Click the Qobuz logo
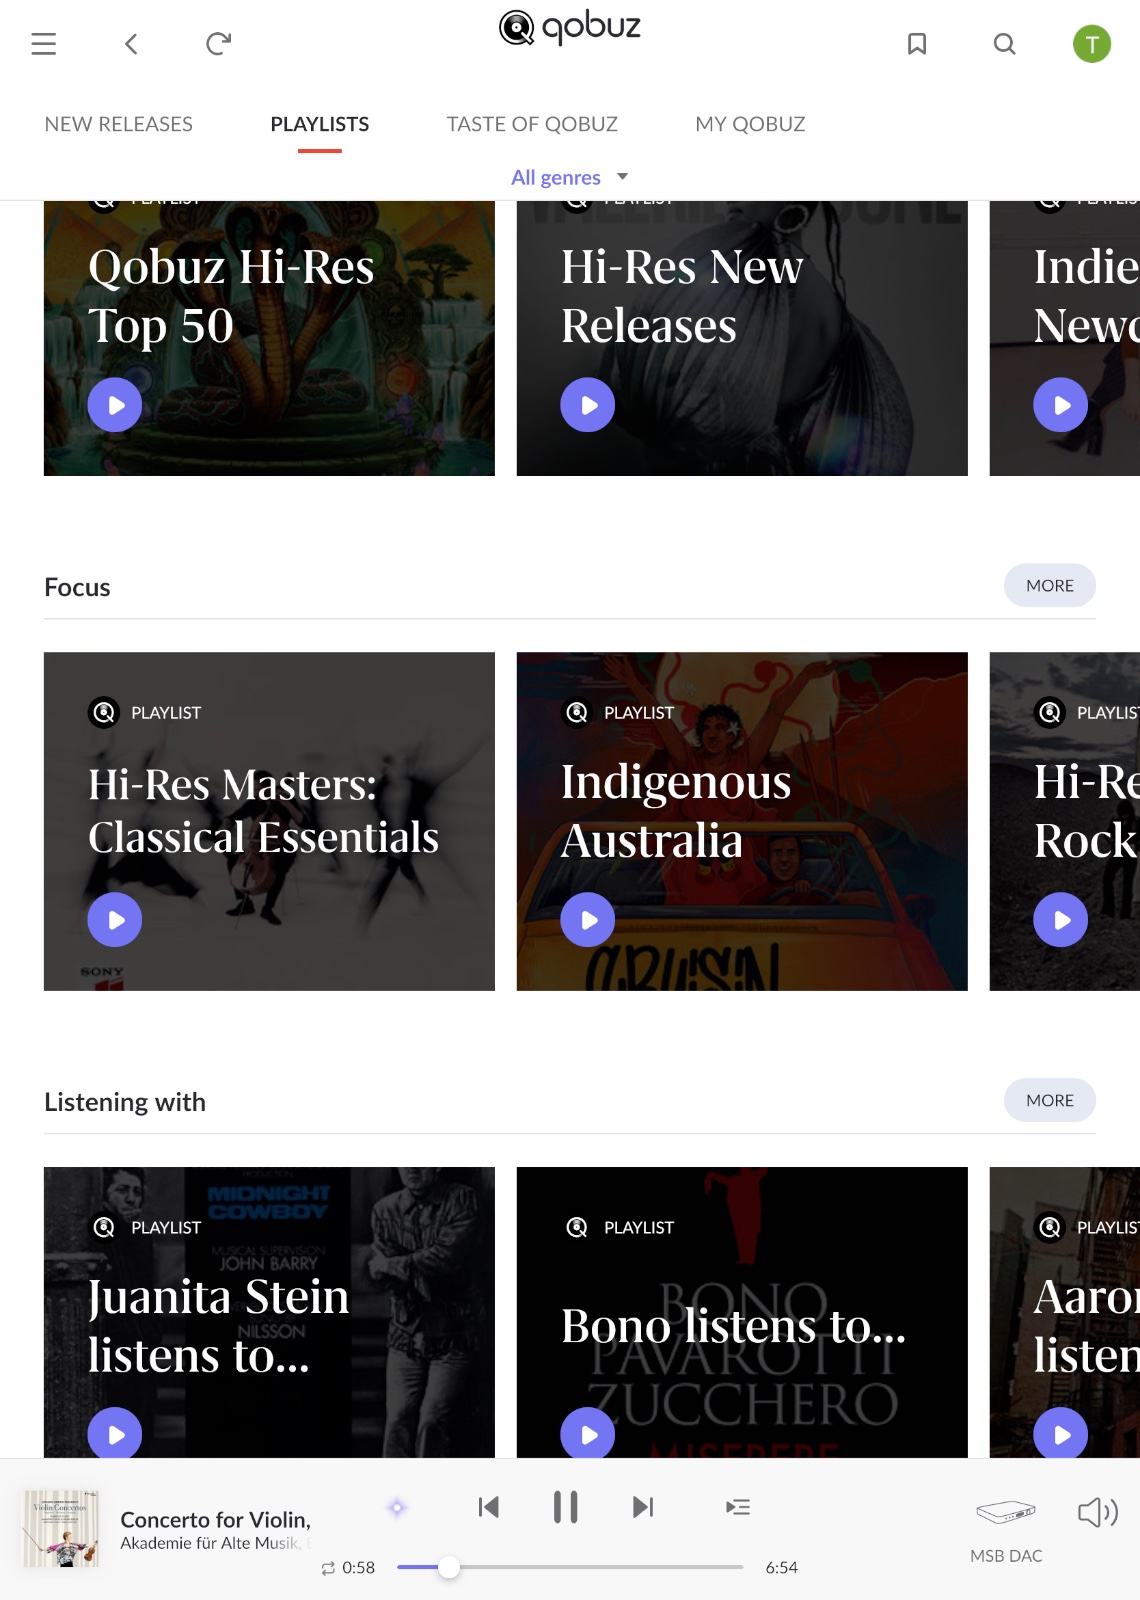The width and height of the screenshot is (1140, 1600). [570, 27]
